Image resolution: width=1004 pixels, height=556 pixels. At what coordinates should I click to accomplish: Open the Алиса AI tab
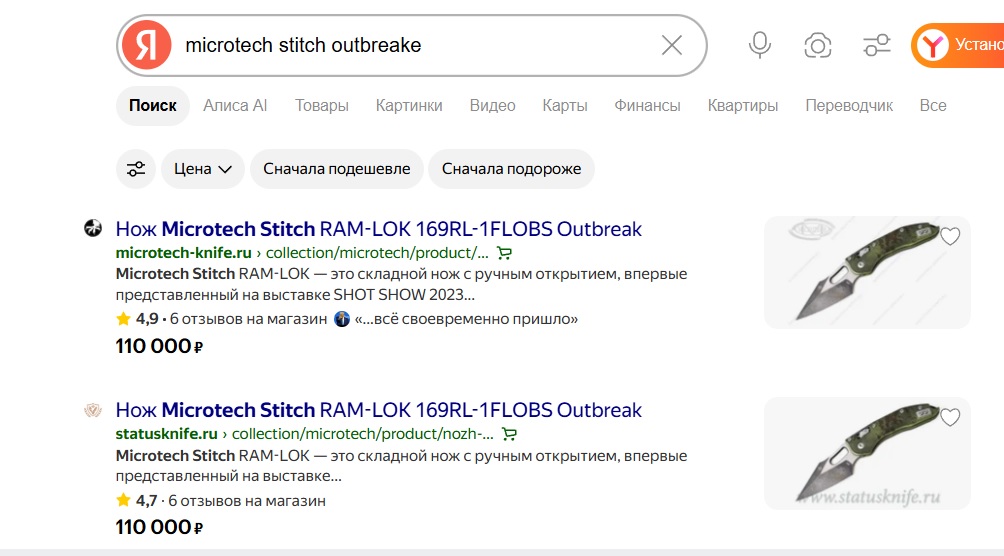click(x=235, y=106)
